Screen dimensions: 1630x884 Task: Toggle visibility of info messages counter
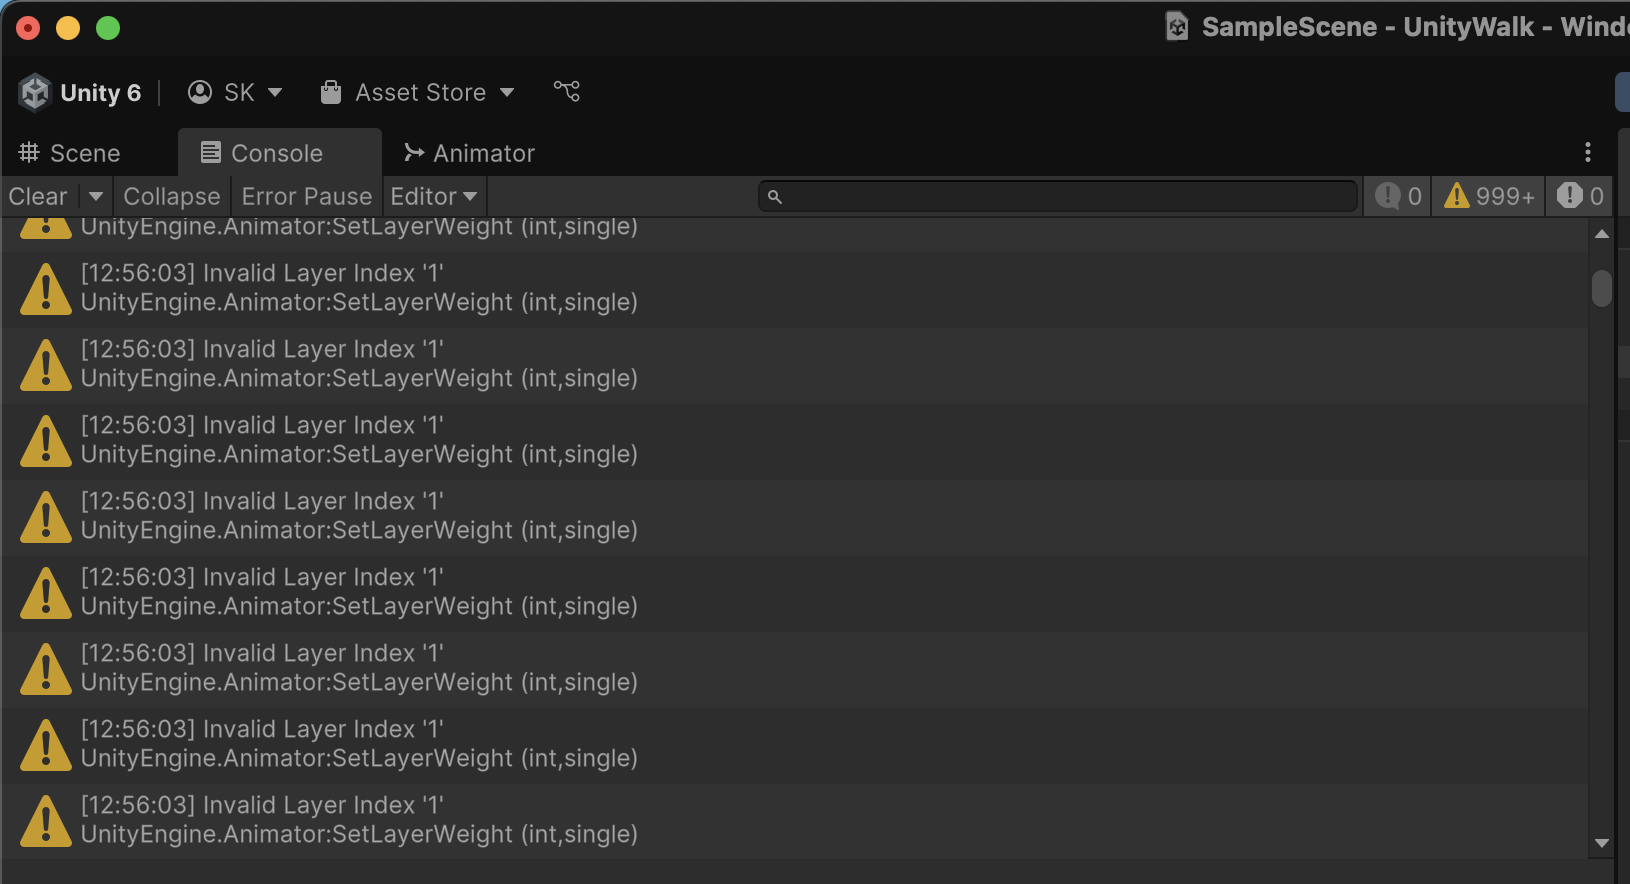(1398, 196)
